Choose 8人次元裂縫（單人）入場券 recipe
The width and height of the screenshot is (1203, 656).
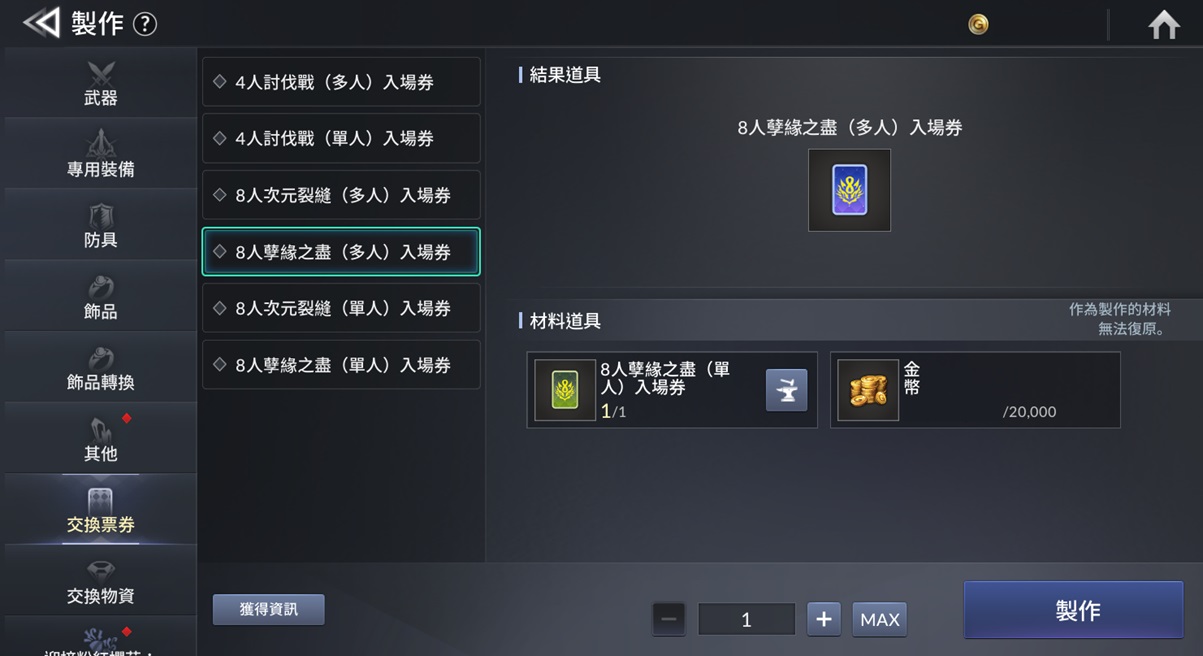coord(341,308)
